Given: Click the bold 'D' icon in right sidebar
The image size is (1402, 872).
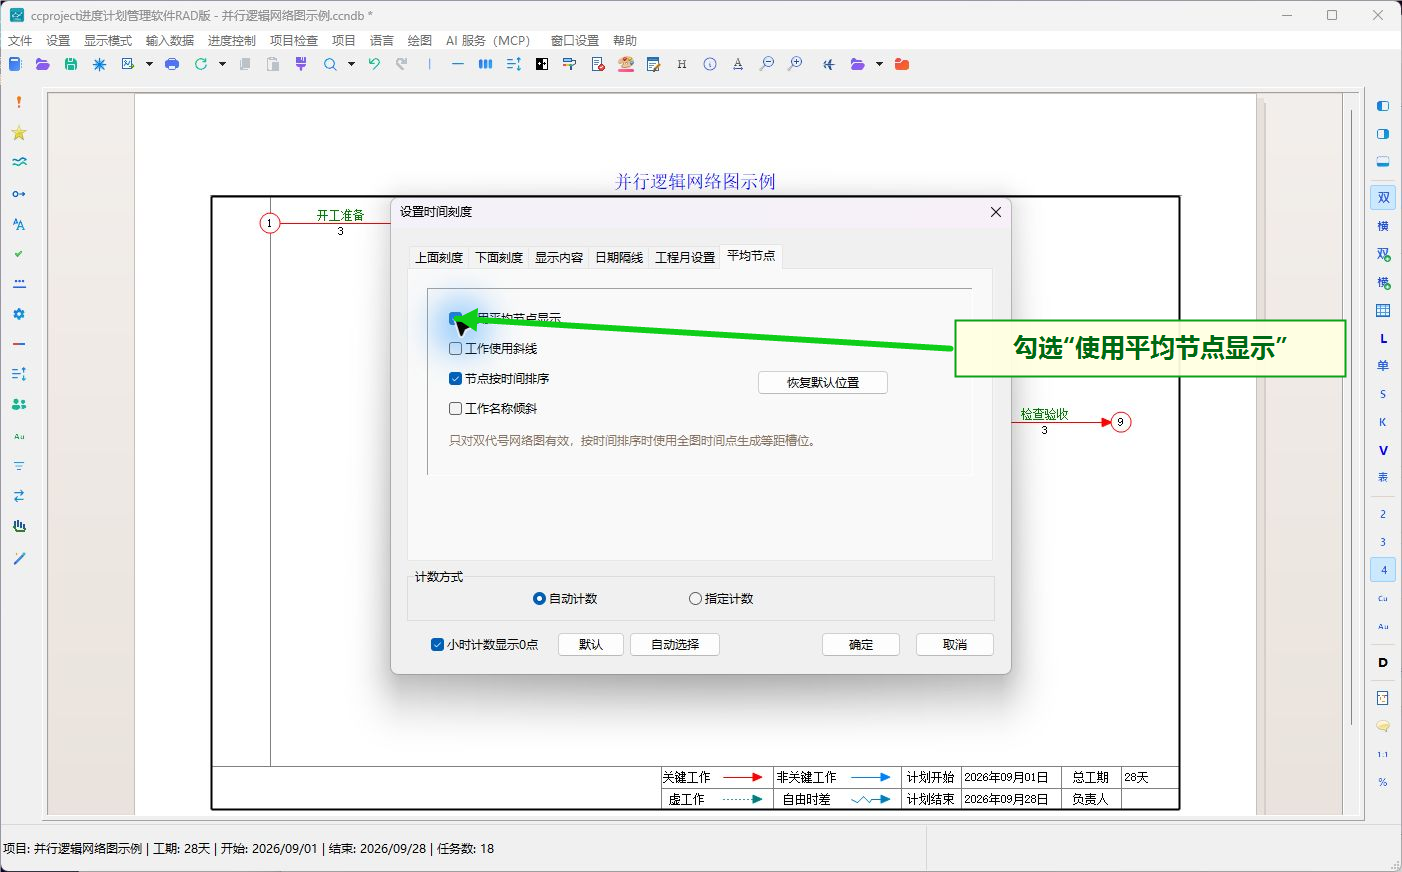Looking at the screenshot, I should (x=1383, y=663).
